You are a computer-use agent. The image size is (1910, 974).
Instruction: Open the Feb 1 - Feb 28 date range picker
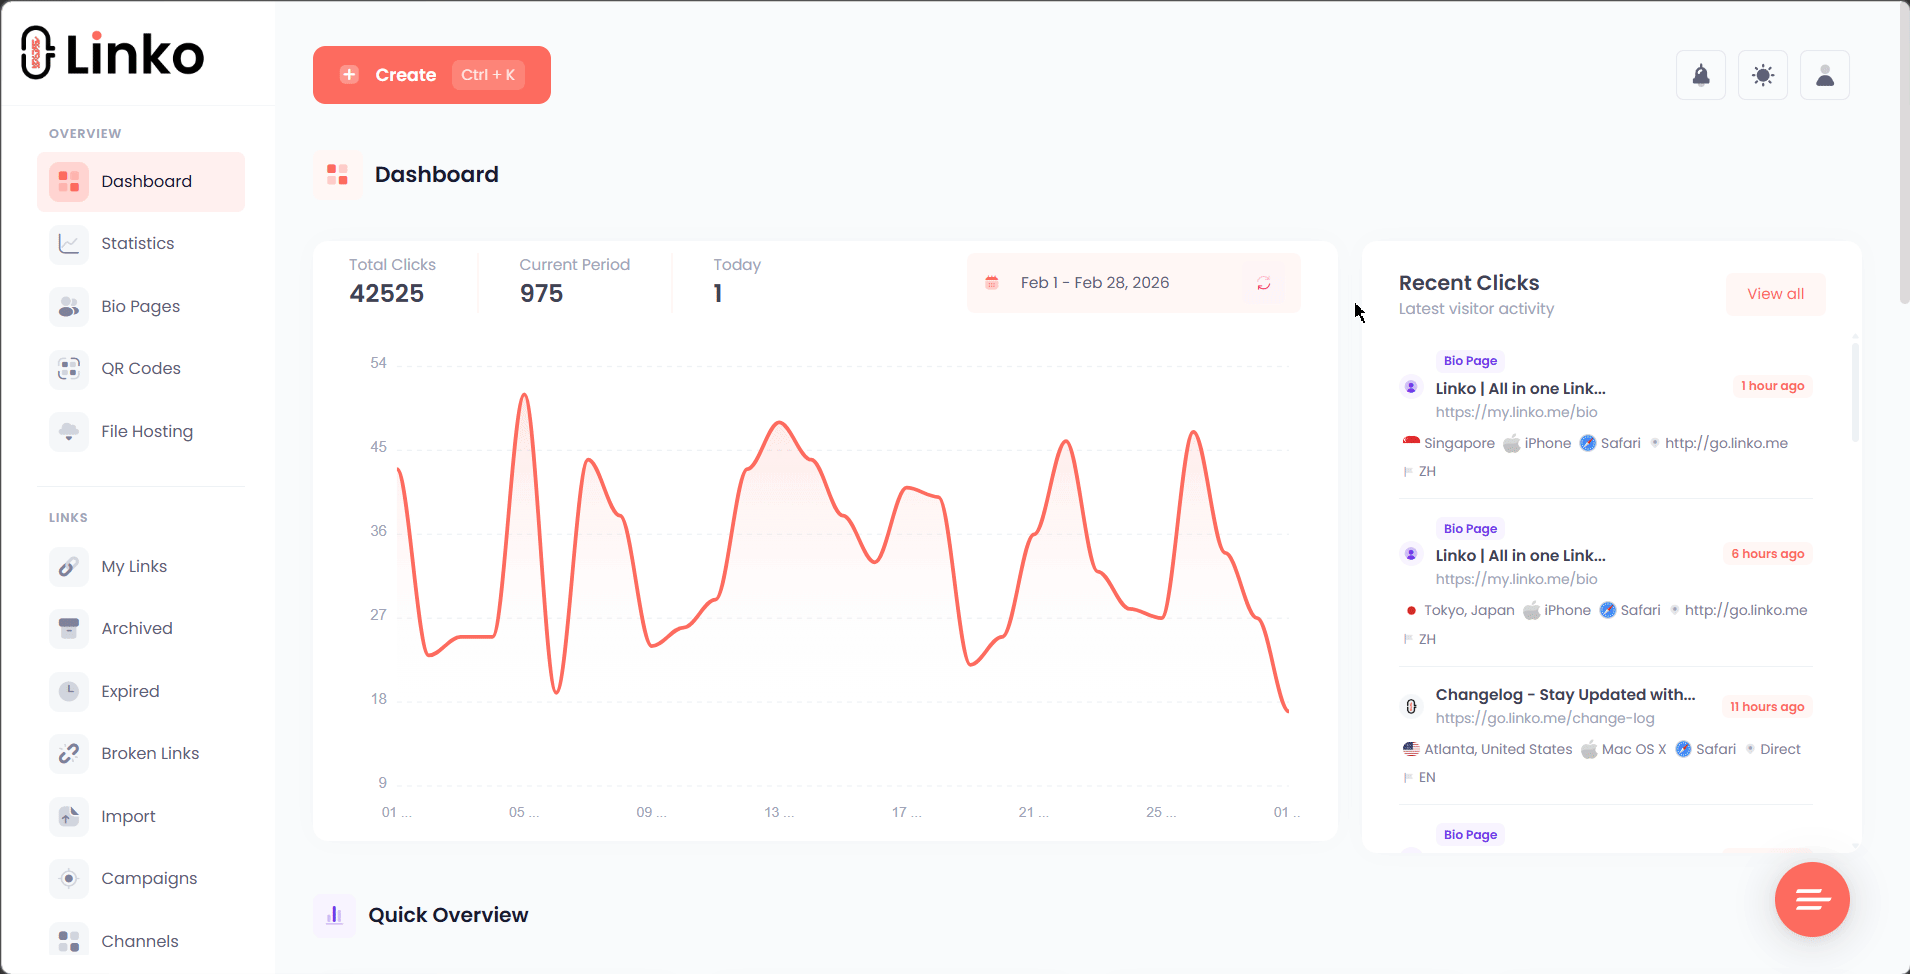click(1094, 282)
